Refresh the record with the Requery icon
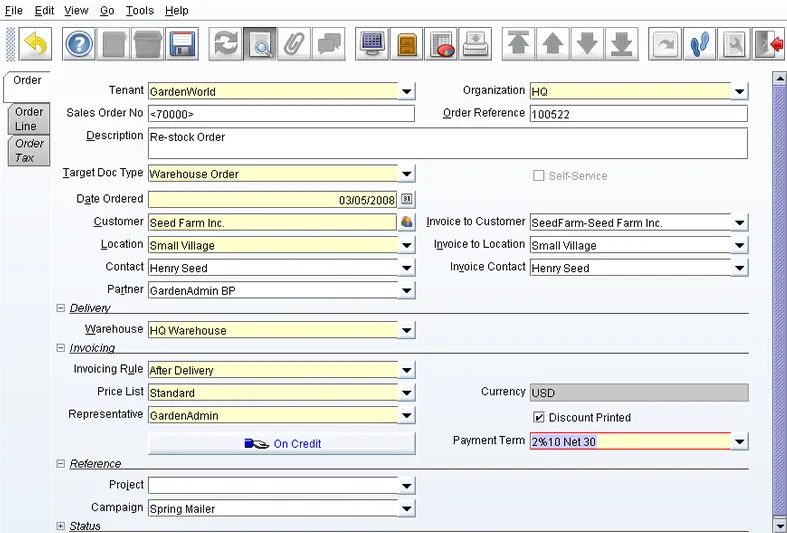The image size is (787, 533). (x=227, y=44)
